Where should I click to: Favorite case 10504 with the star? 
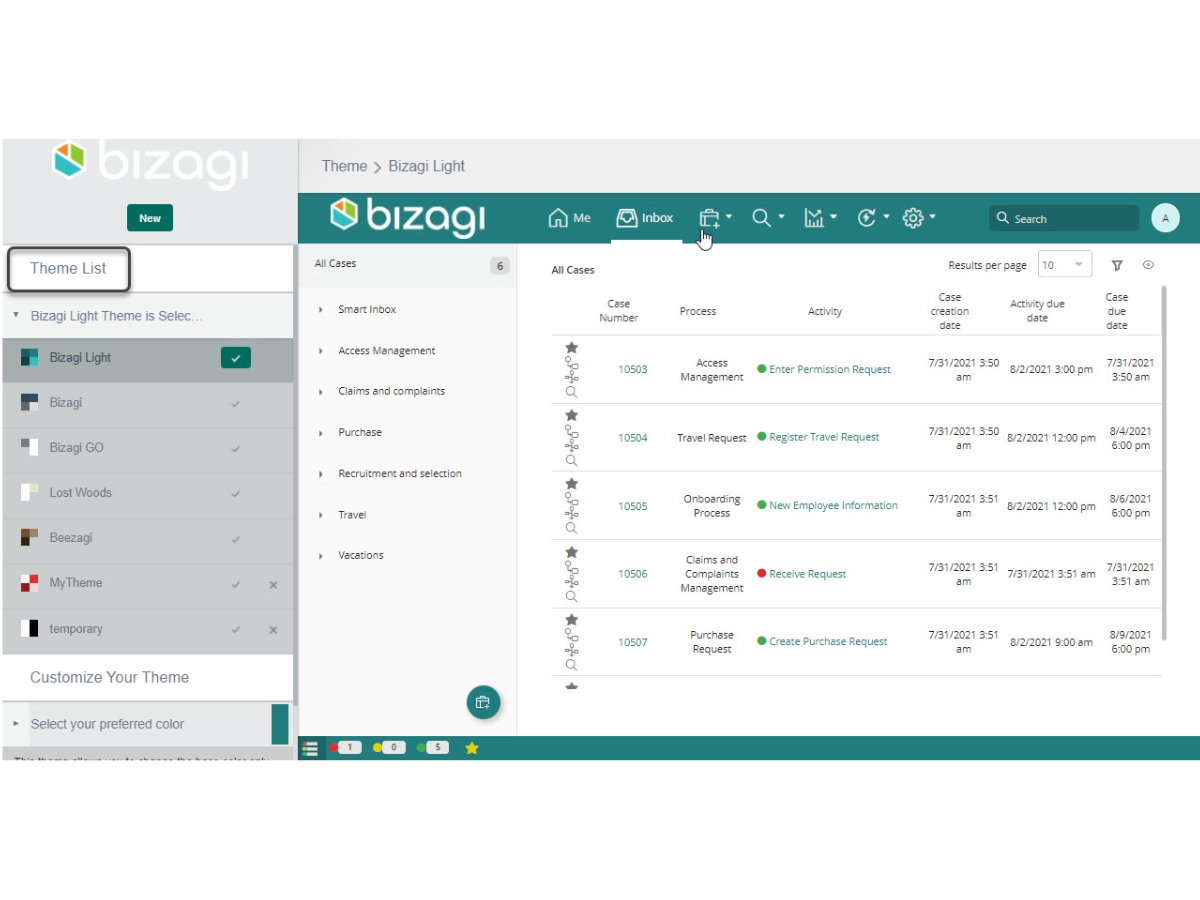[x=572, y=415]
